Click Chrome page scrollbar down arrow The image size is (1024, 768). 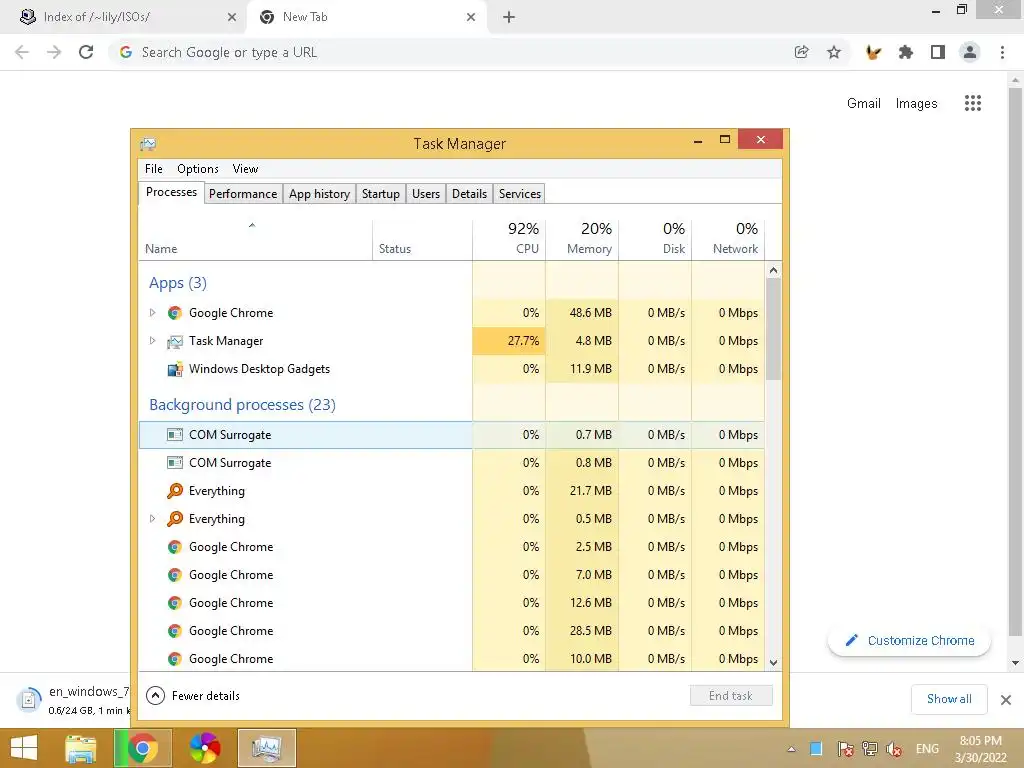tap(1015, 663)
